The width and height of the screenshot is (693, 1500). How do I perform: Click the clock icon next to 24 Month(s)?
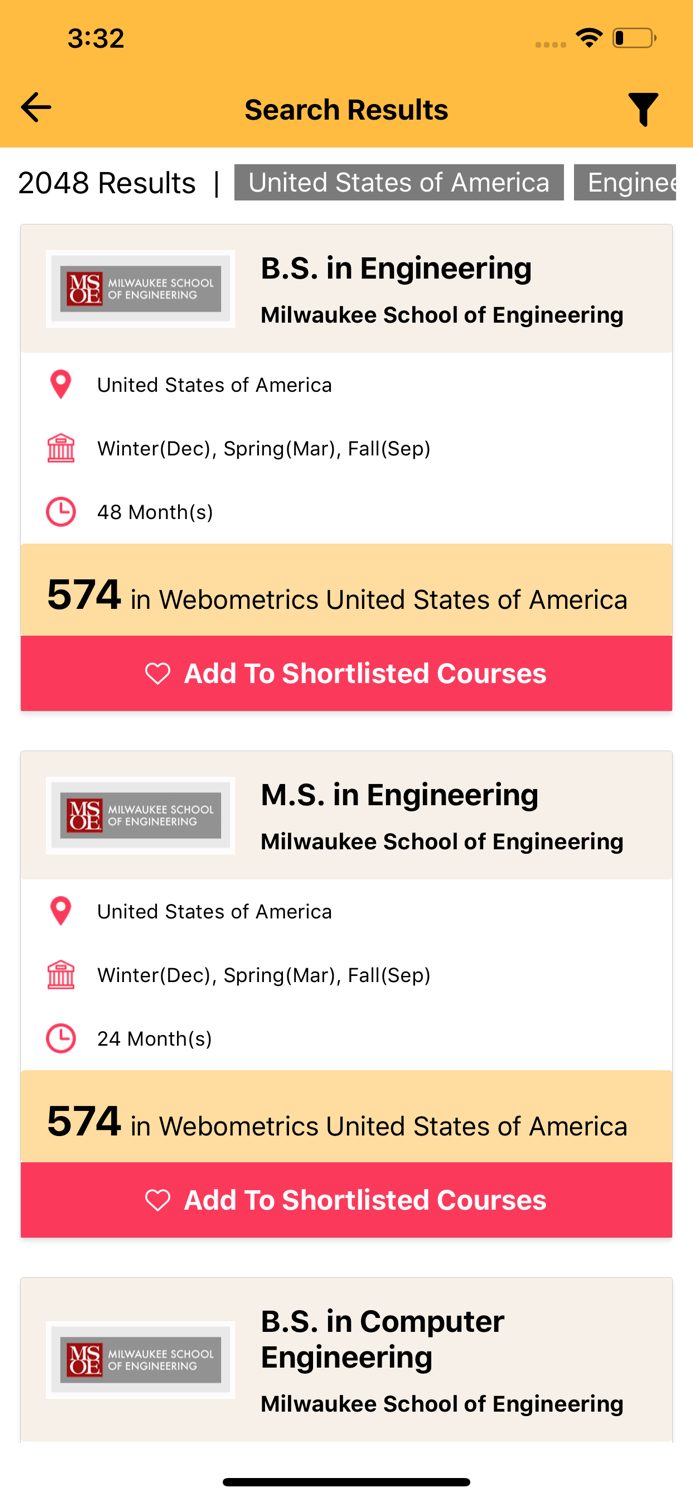point(60,1038)
